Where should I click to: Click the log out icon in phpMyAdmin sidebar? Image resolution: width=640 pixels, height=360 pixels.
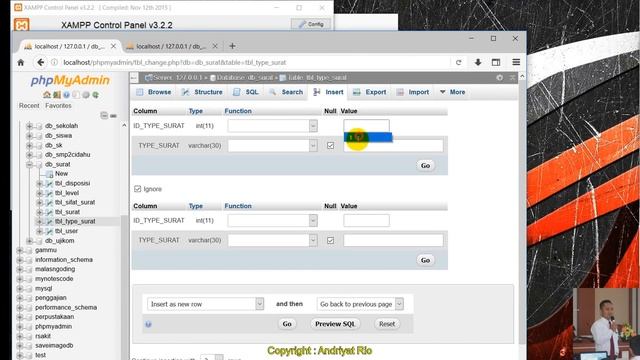(57, 95)
